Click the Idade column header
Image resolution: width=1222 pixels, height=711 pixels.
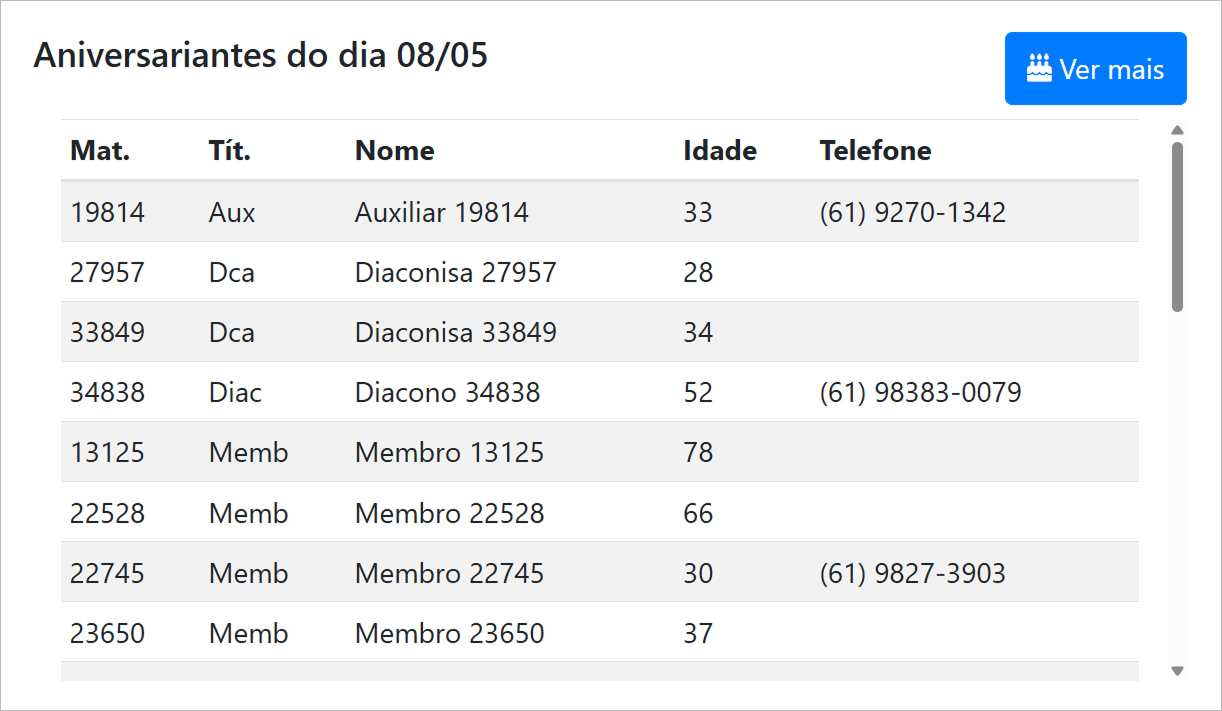[x=720, y=151]
